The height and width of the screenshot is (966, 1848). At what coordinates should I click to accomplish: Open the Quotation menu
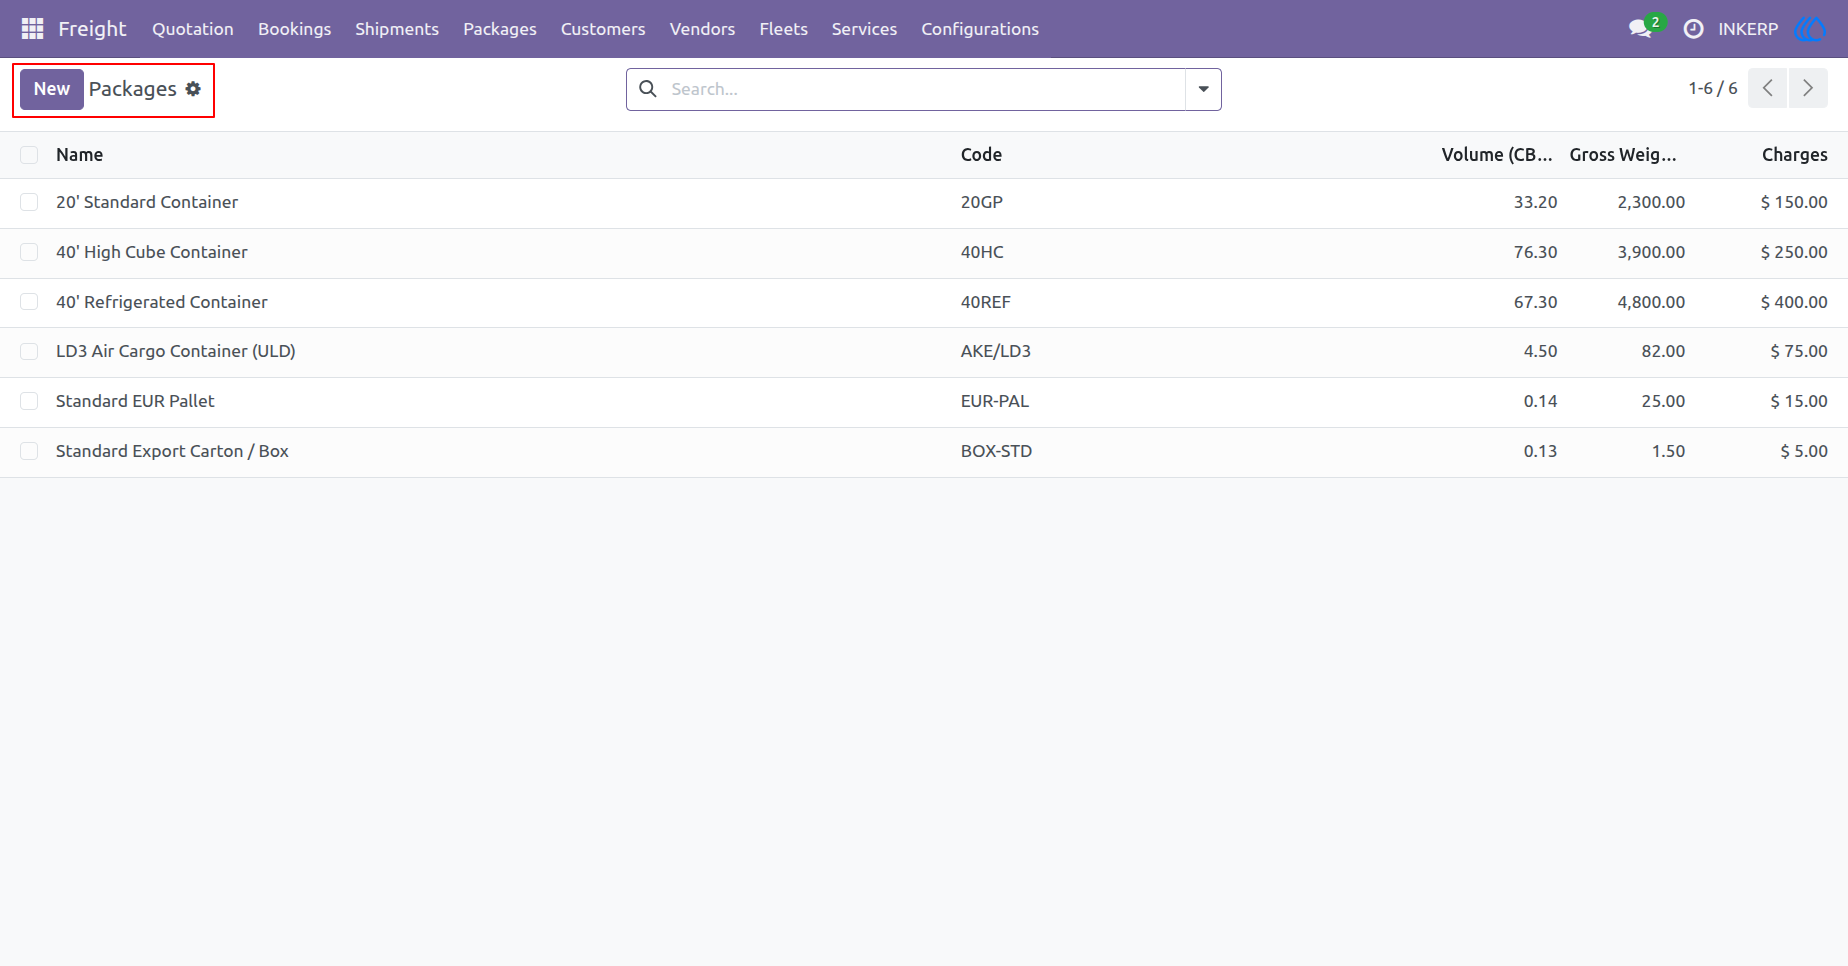point(193,29)
